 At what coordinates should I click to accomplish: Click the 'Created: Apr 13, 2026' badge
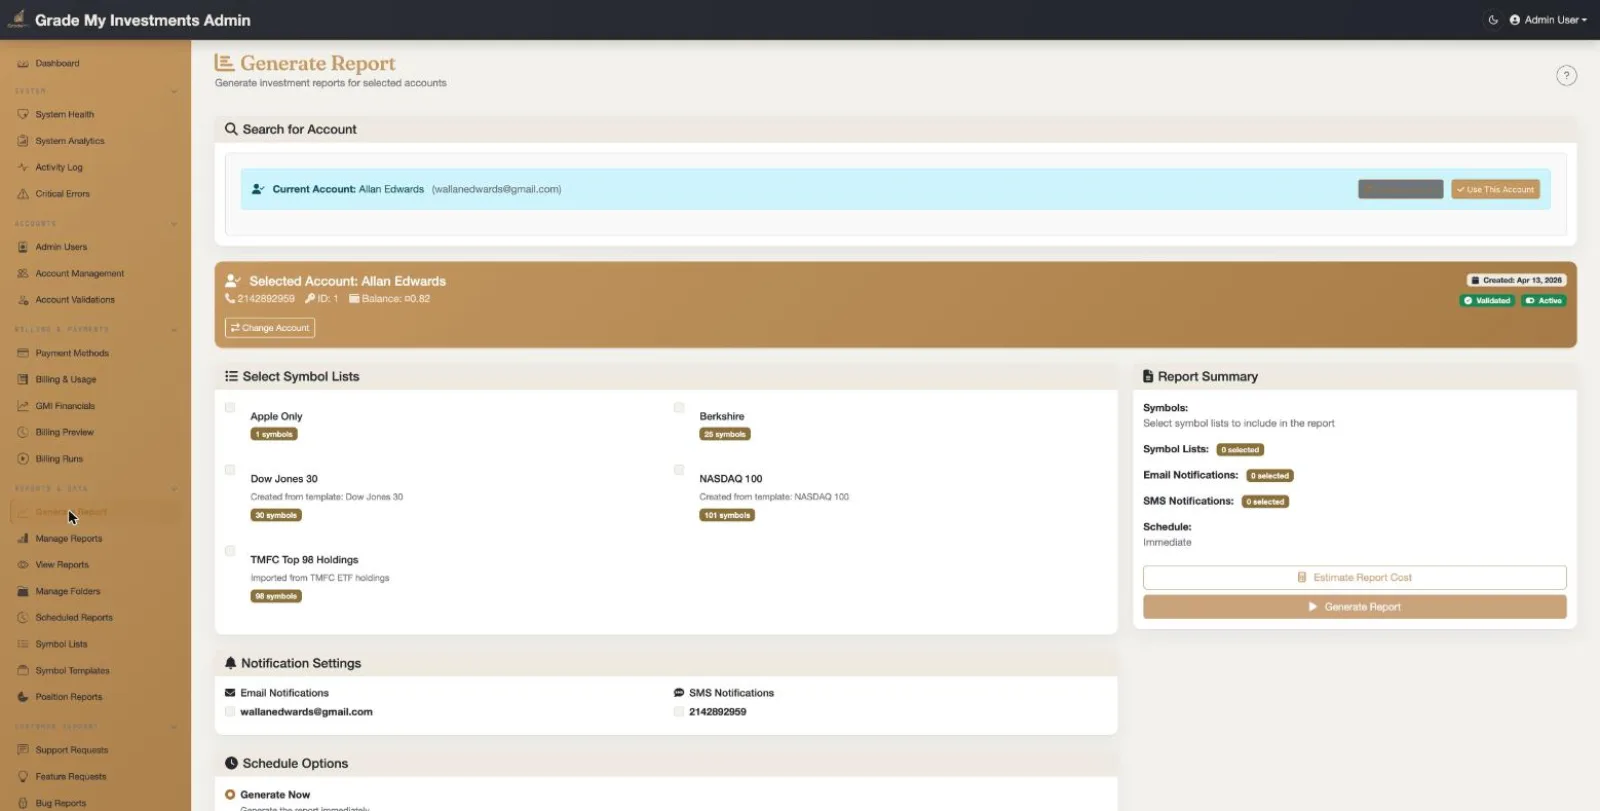pos(1516,280)
